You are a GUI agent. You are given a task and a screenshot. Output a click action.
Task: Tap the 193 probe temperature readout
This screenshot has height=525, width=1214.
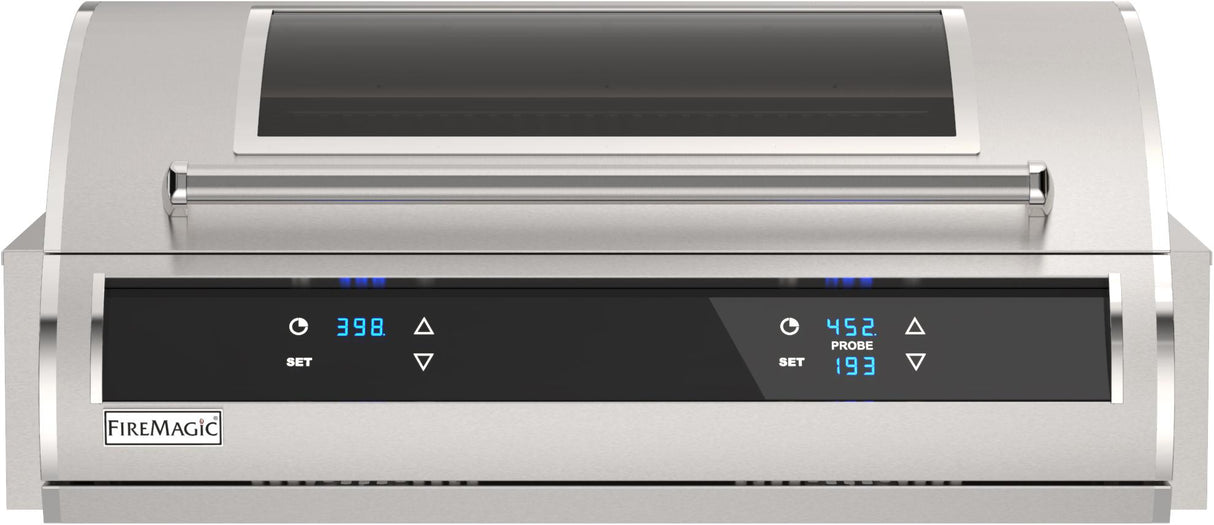(850, 366)
